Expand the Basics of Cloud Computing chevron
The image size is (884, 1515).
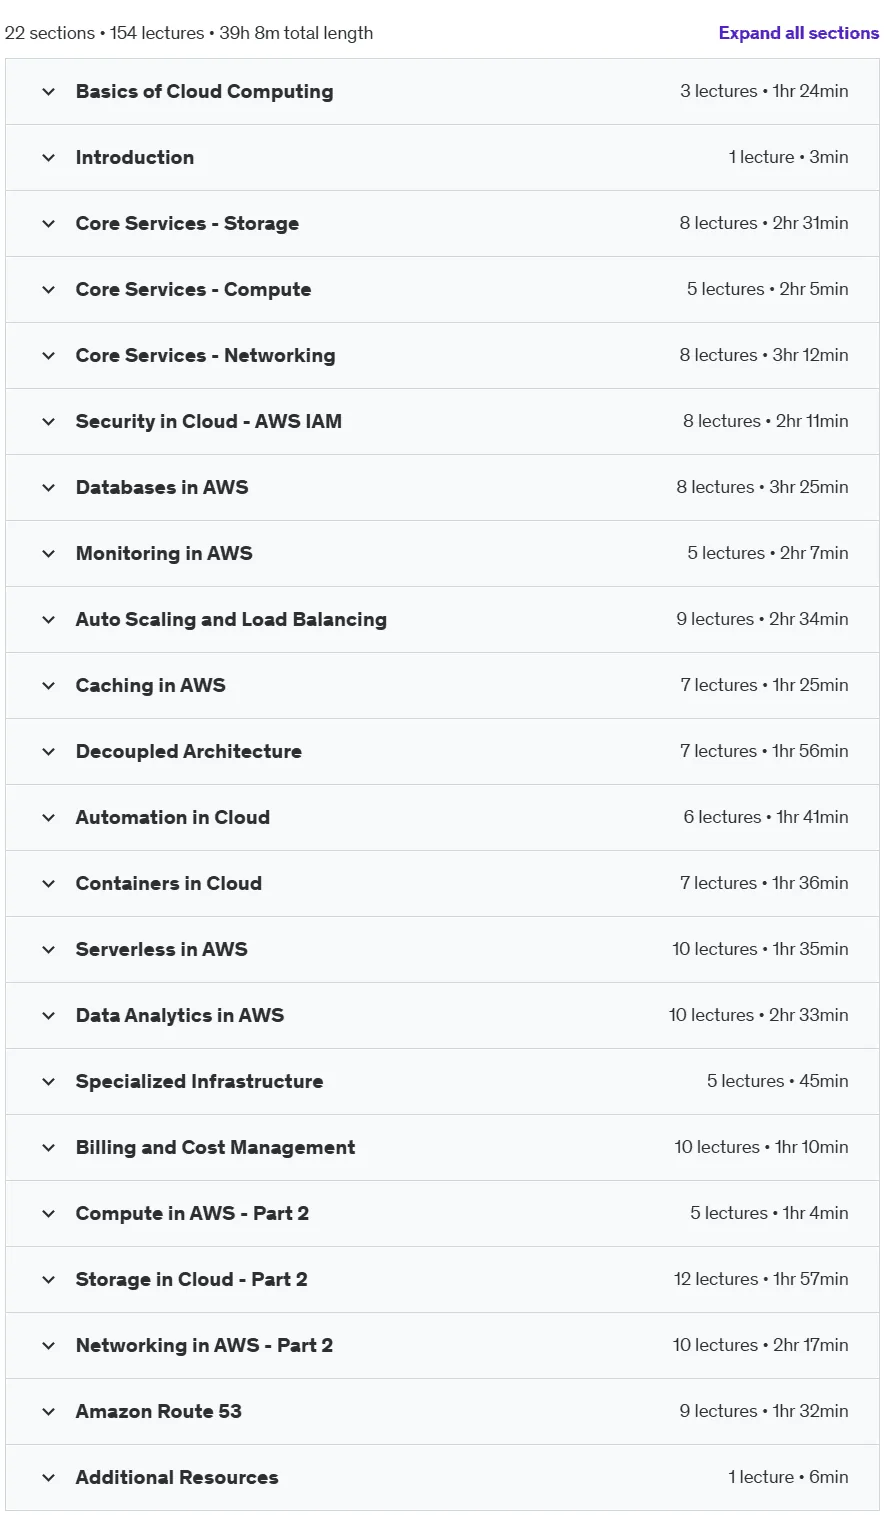click(48, 92)
